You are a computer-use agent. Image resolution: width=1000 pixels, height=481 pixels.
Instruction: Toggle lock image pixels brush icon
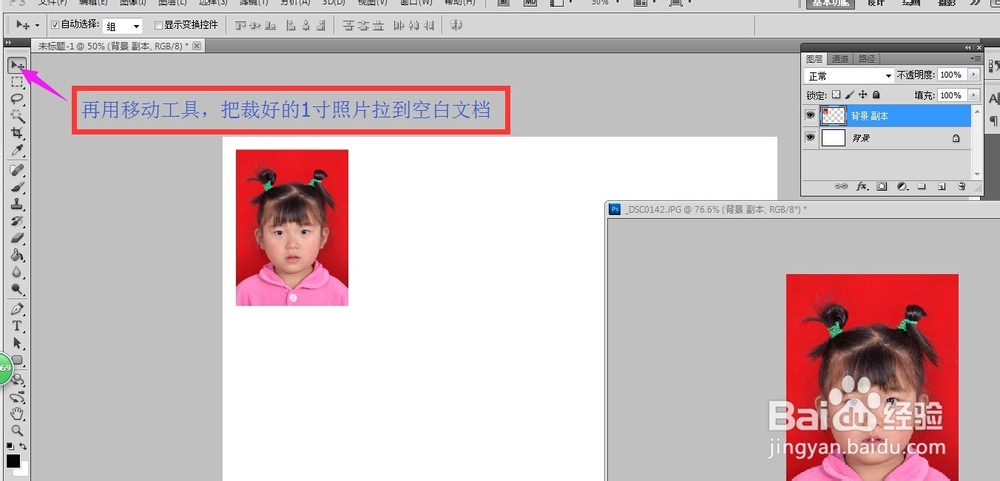tap(849, 94)
